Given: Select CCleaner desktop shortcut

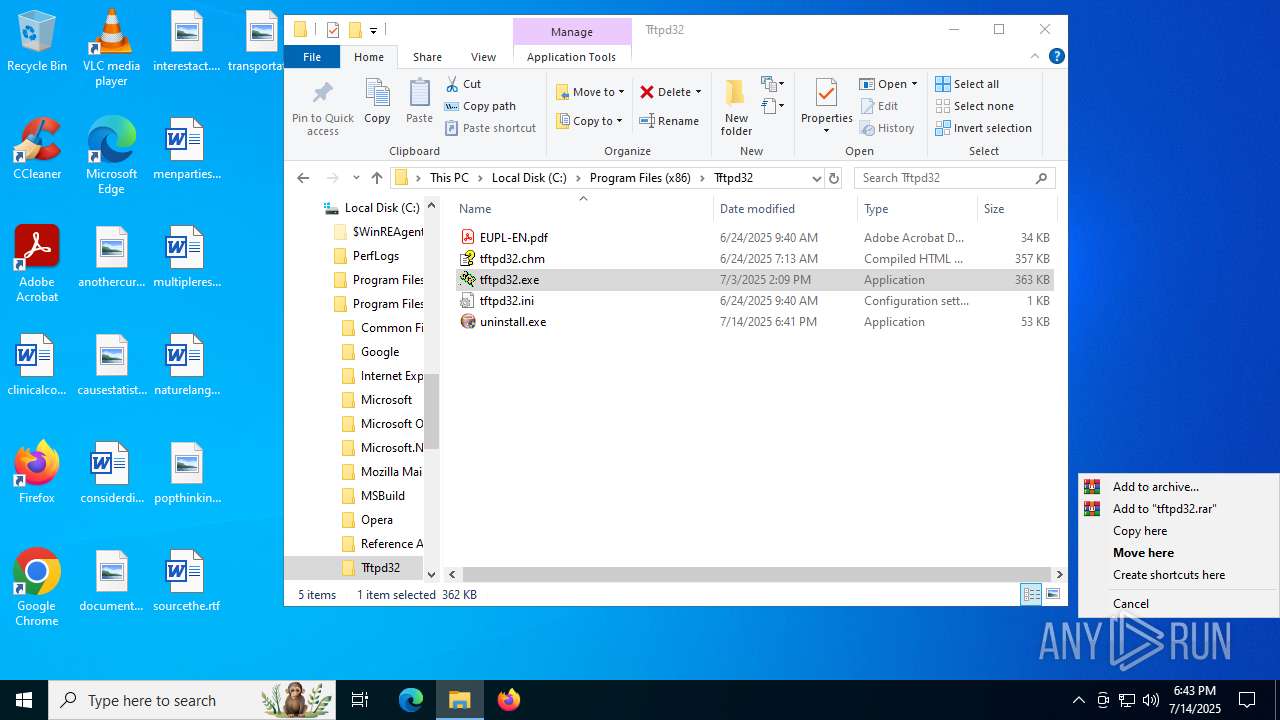Looking at the screenshot, I should pyautogui.click(x=37, y=150).
